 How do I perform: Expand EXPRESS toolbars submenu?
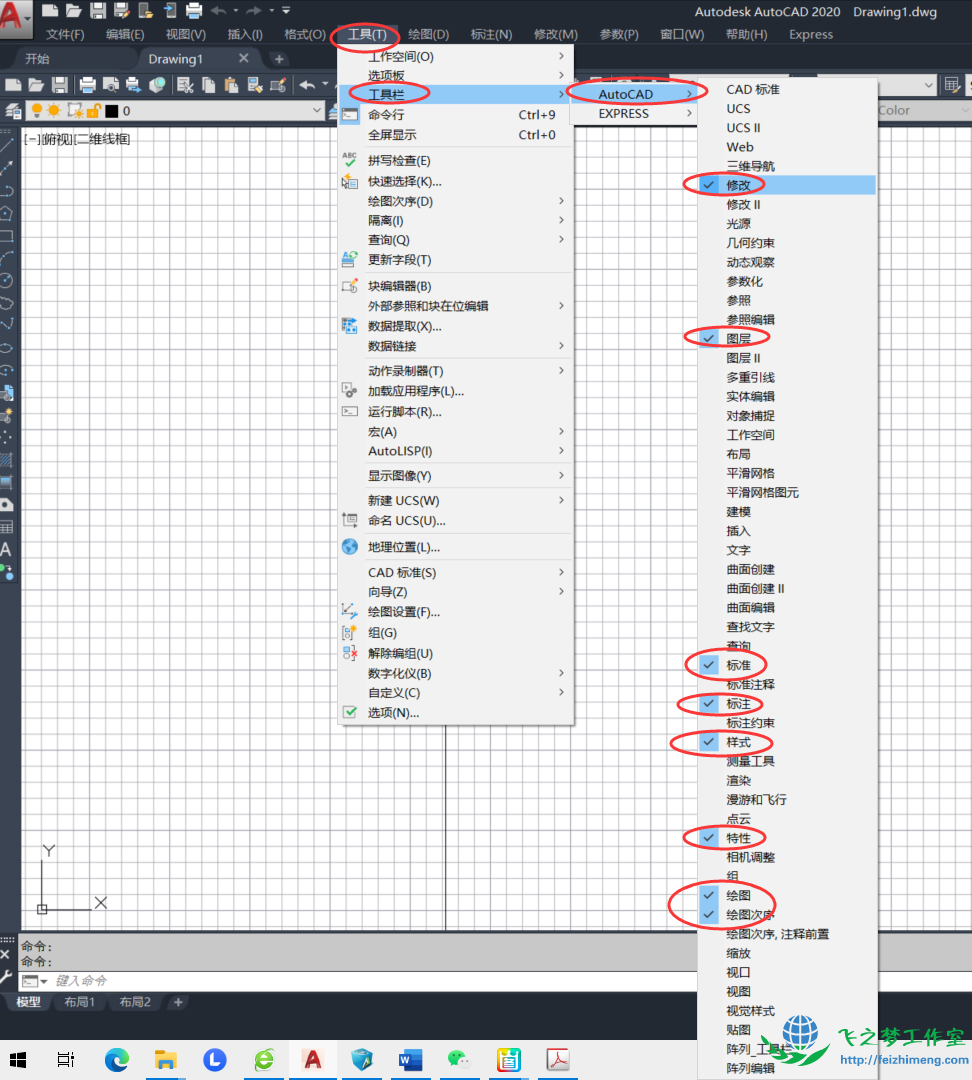click(x=634, y=114)
